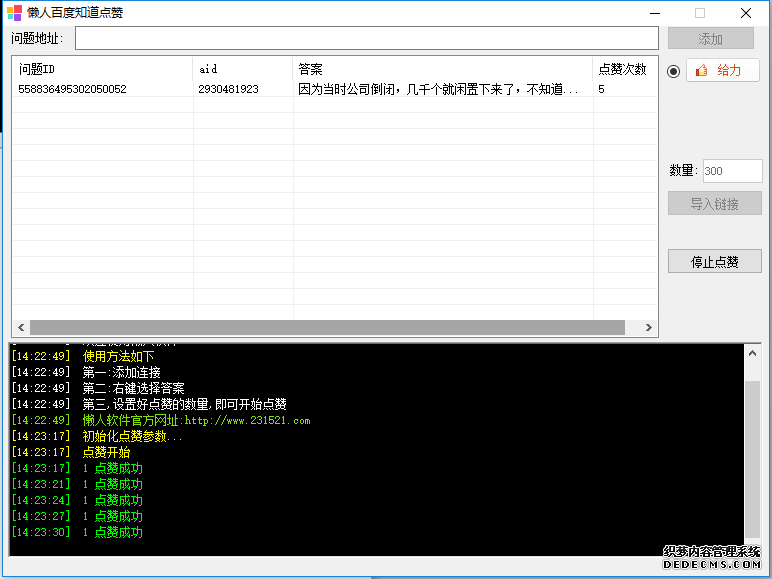The width and height of the screenshot is (772, 579).
Task: Click the thumbs-up 给力 icon
Action: (701, 70)
